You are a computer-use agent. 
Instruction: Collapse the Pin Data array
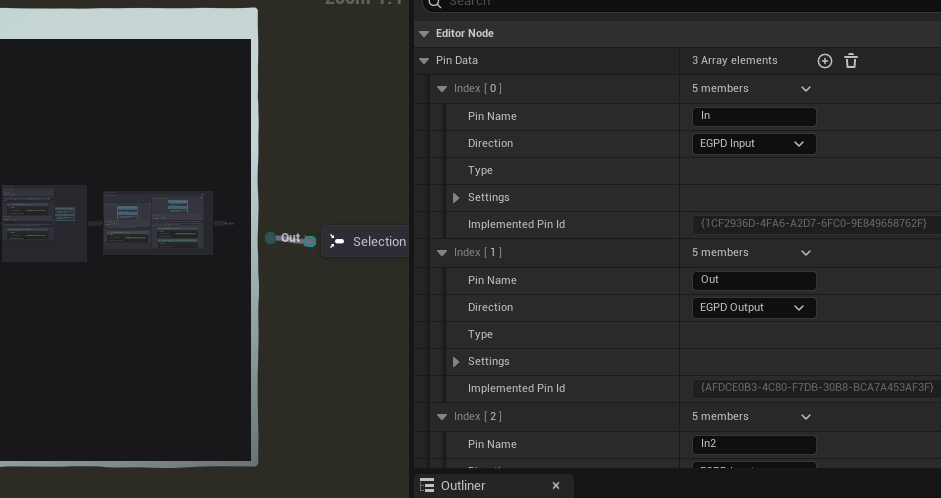pos(424,61)
